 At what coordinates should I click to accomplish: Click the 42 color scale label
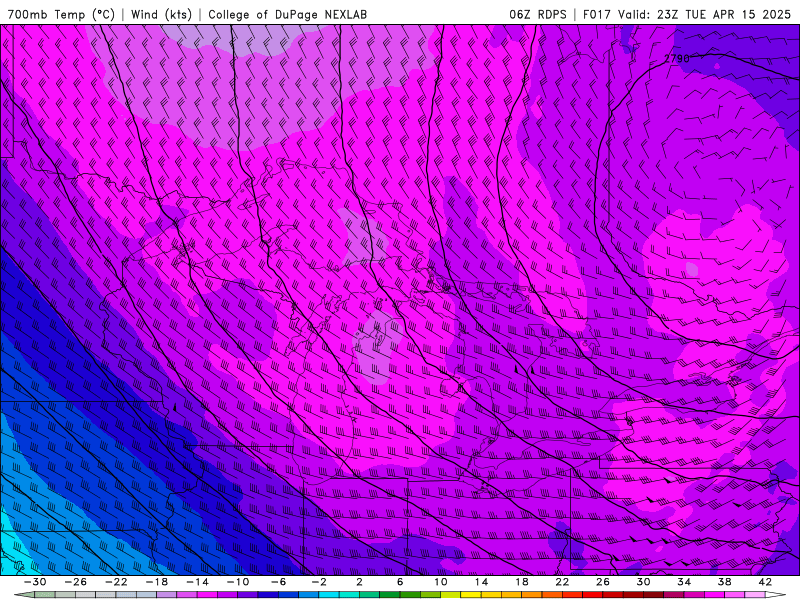765,582
